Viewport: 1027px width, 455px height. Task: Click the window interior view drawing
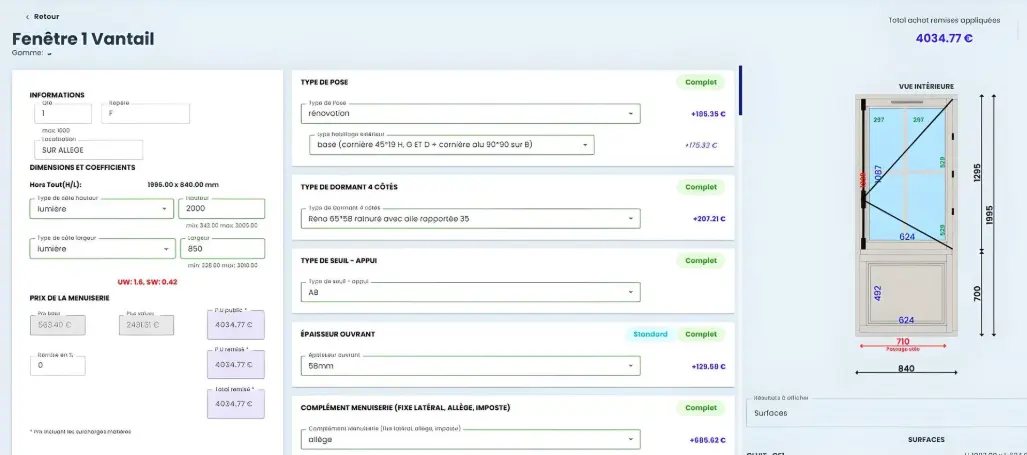[905, 215]
